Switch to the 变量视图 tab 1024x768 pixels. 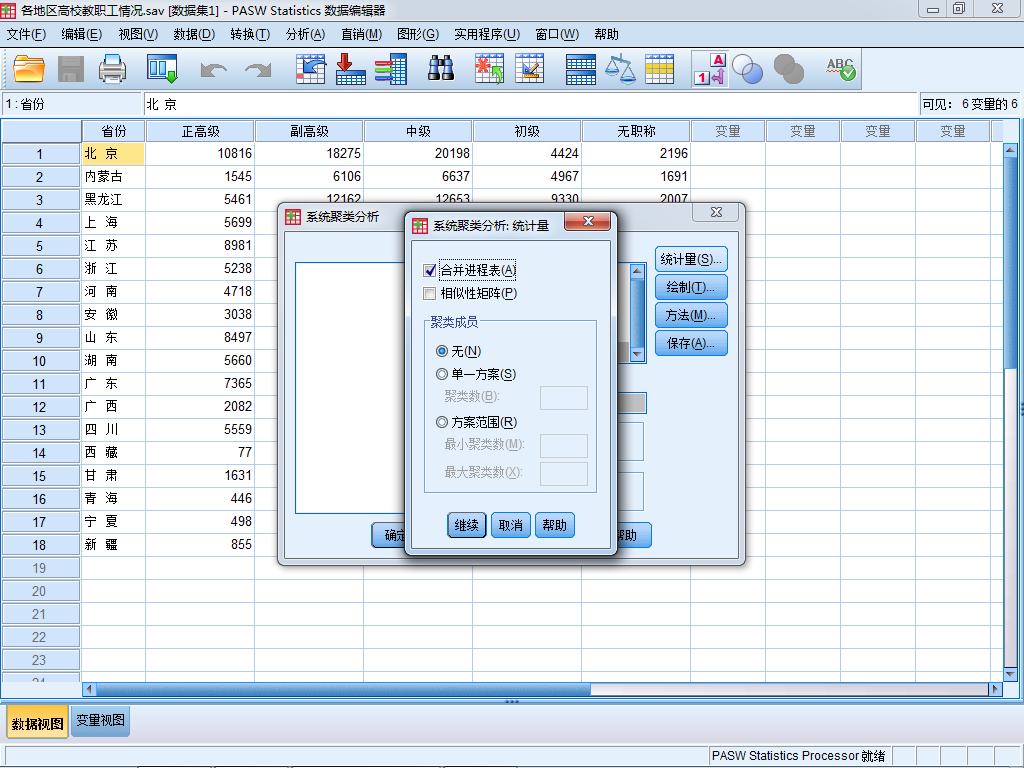100,720
